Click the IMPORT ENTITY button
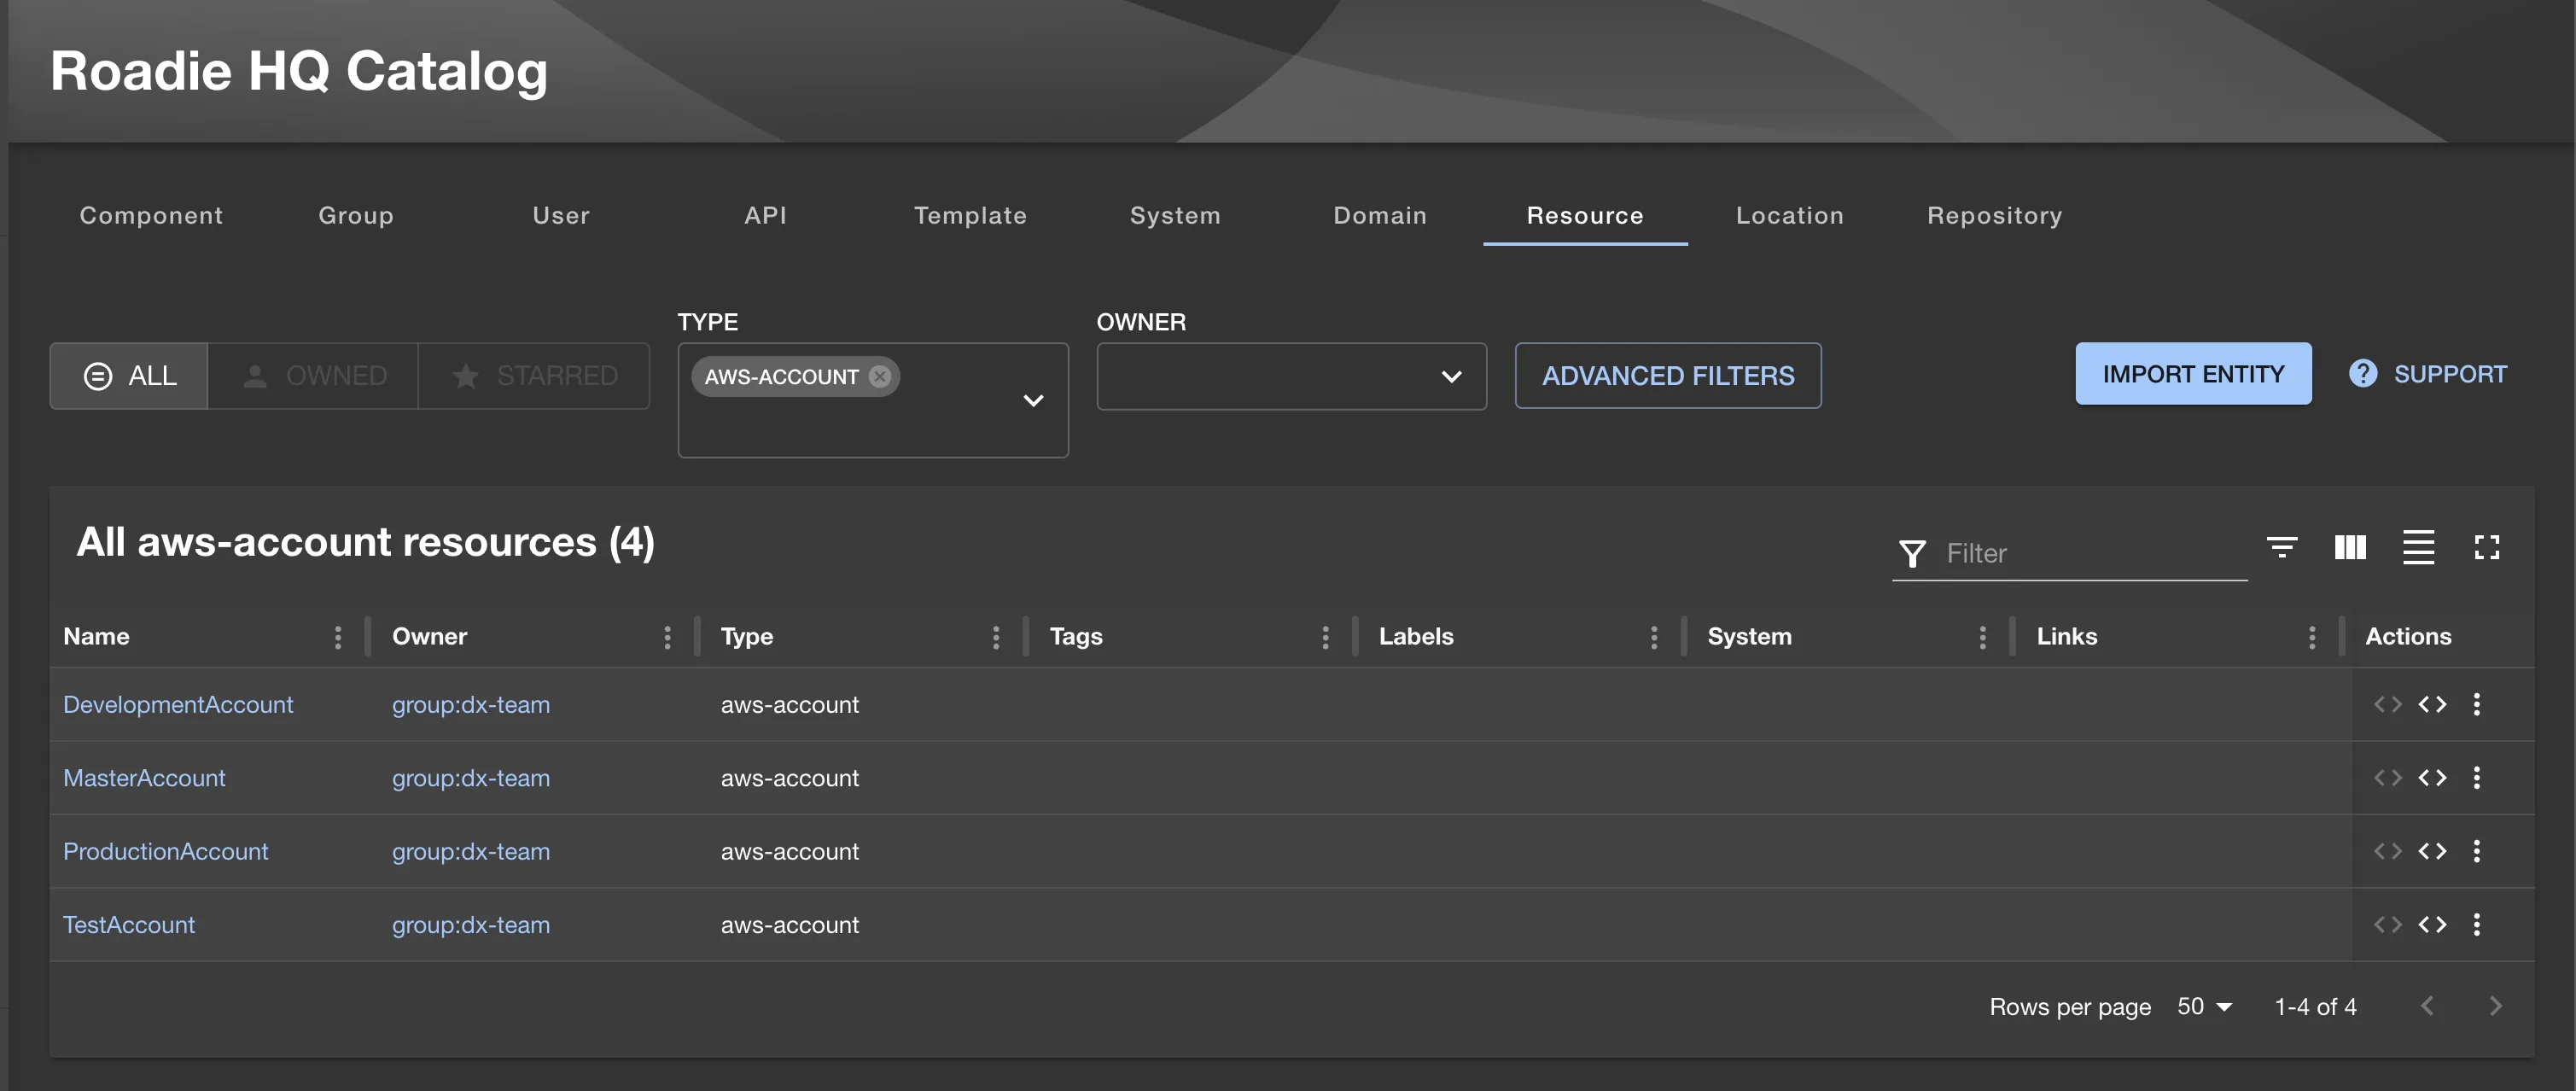Screen dimensions: 2576x1091 coord(2193,373)
